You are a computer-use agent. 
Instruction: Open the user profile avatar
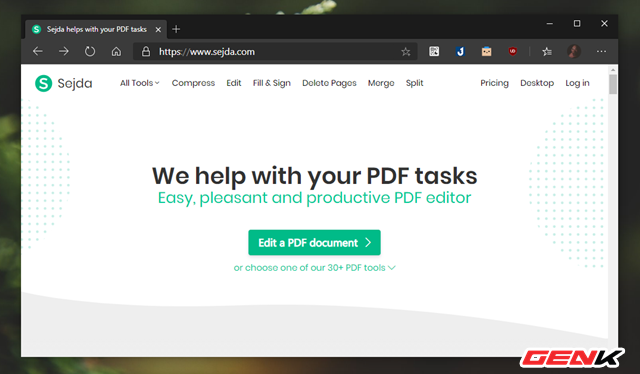574,51
